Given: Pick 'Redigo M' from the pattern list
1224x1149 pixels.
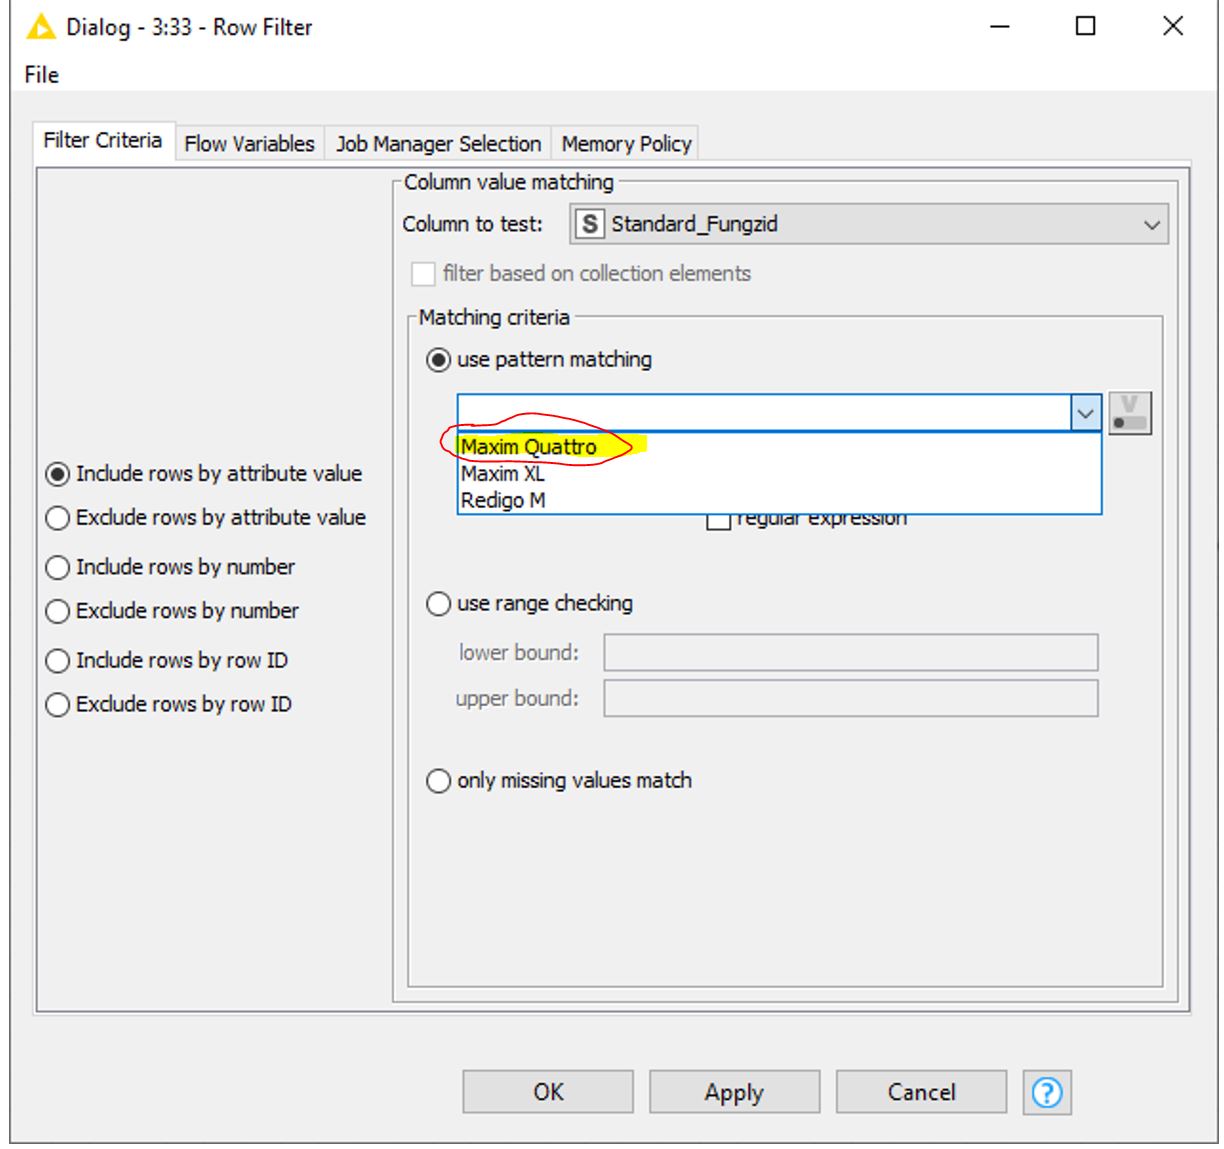Looking at the screenshot, I should 779,500.
